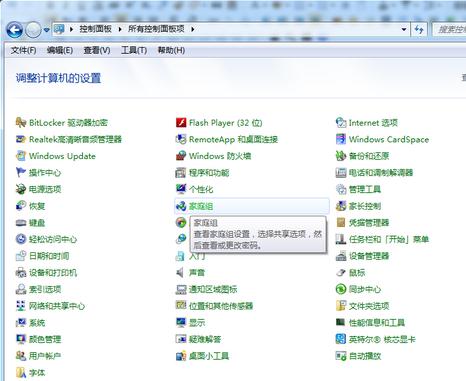466x381 pixels.
Task: Open the 轻松访问中心 icon
Action: pyautogui.click(x=21, y=239)
